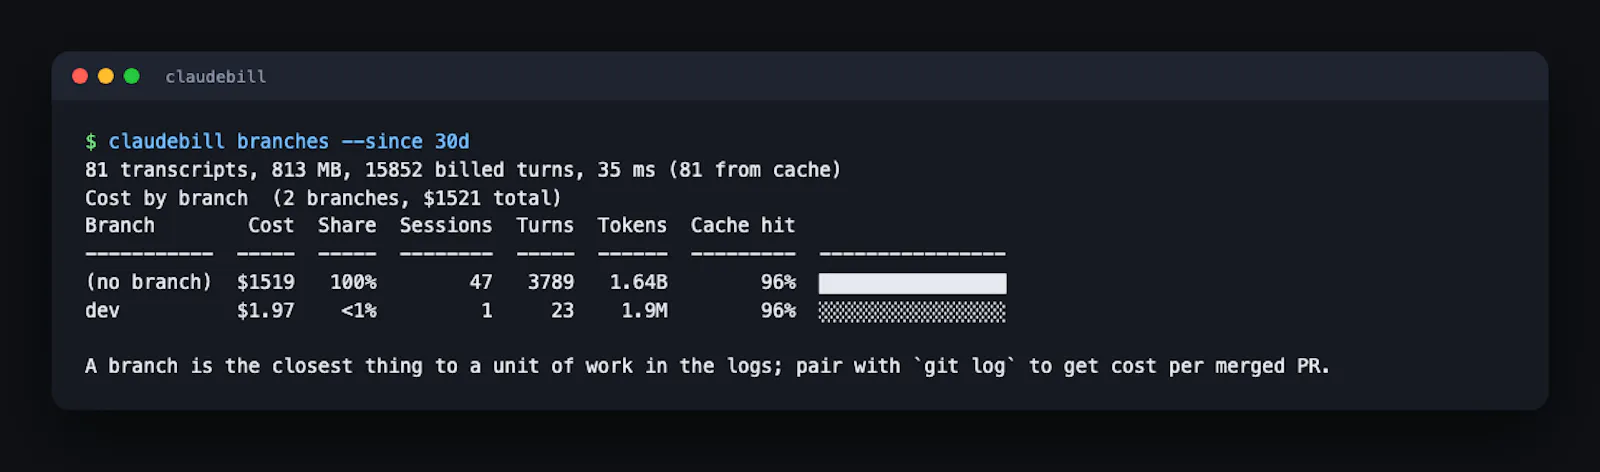Click the 'Share' column header
Screen dimensions: 1600x472
(x=347, y=226)
